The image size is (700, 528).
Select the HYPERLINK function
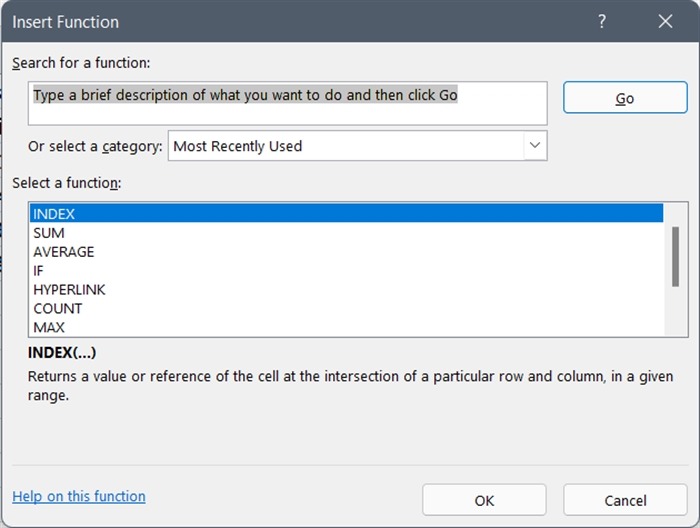pyautogui.click(x=69, y=289)
